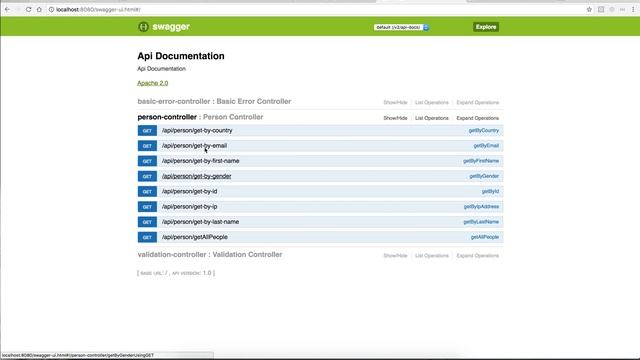The width and height of the screenshot is (640, 360).
Task: Click GET badge for get-by-ip
Action: 147,207
